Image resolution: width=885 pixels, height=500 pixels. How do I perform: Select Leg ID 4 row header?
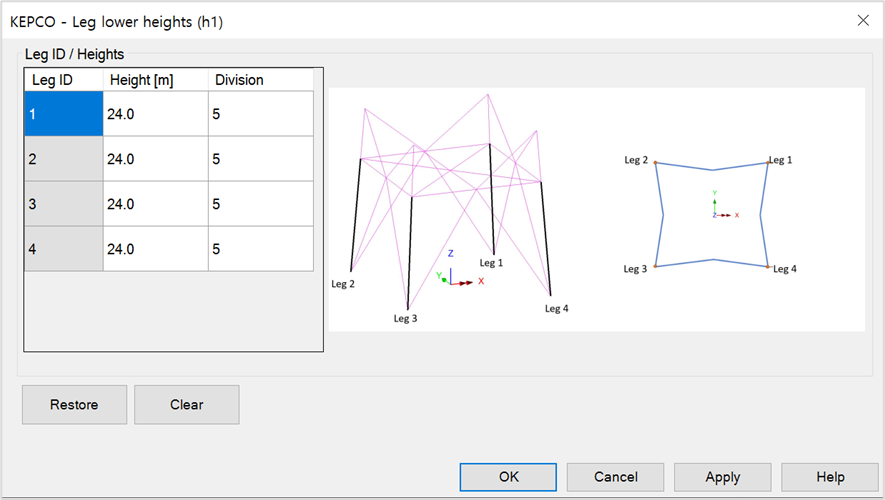(x=63, y=249)
